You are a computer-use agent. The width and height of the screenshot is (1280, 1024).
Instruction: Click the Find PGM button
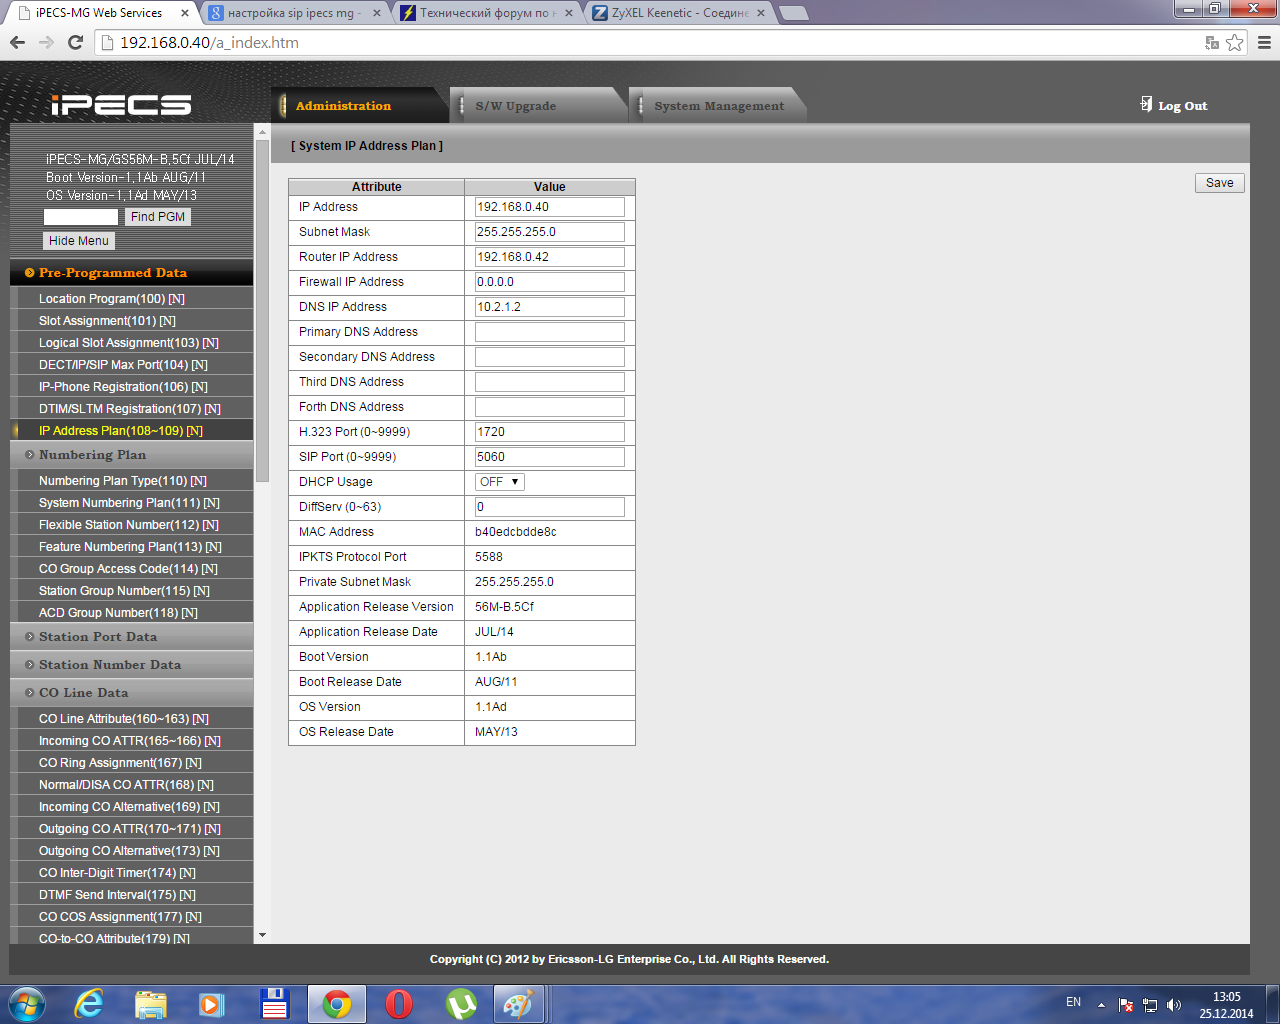coord(157,217)
